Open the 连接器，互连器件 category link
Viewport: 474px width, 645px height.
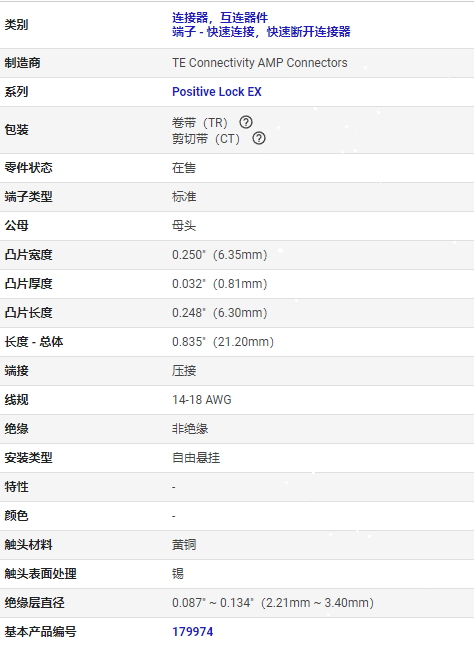[220, 18]
